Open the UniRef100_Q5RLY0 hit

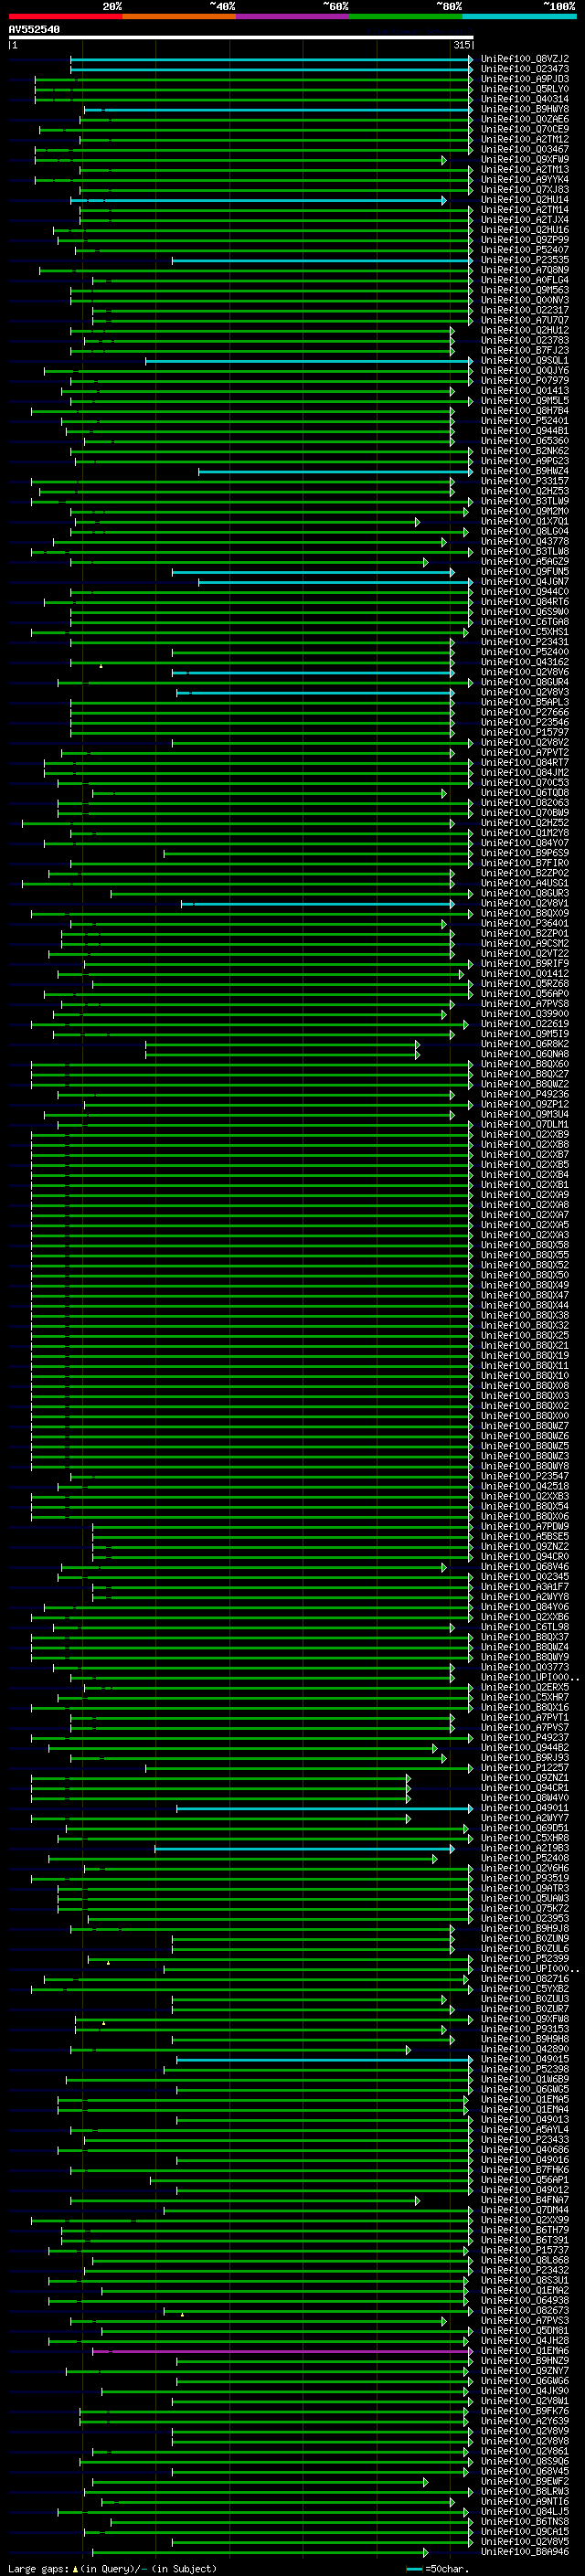click(525, 89)
